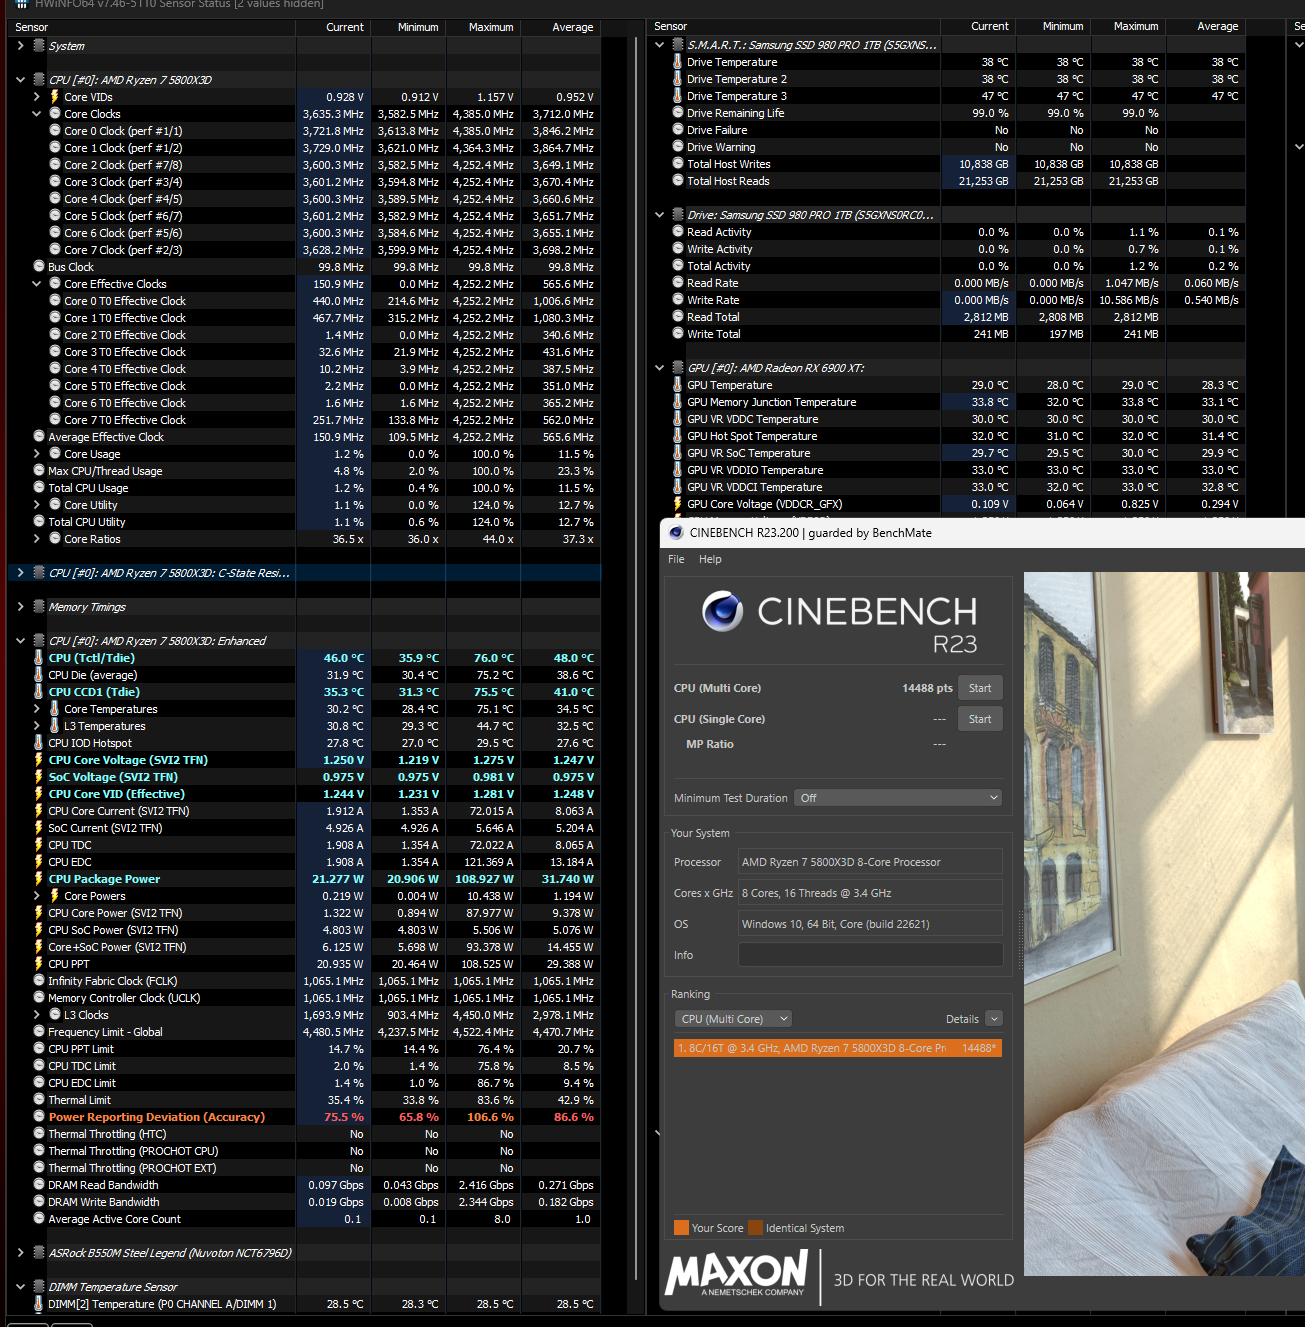Click the S.M.A.R.T. Samsung SSD group chip icon
Screen dimensions: 1305x1327
678,45
